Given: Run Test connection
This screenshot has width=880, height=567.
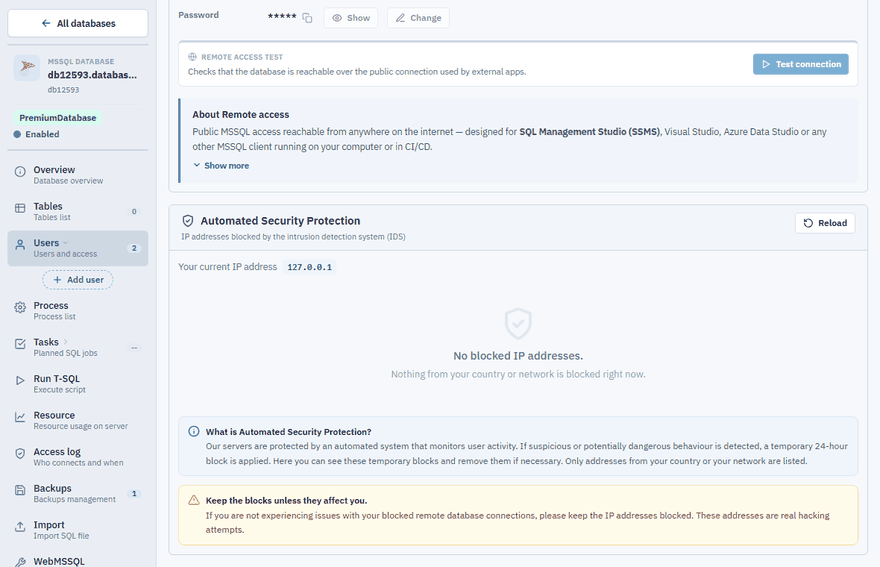Looking at the screenshot, I should [800, 64].
